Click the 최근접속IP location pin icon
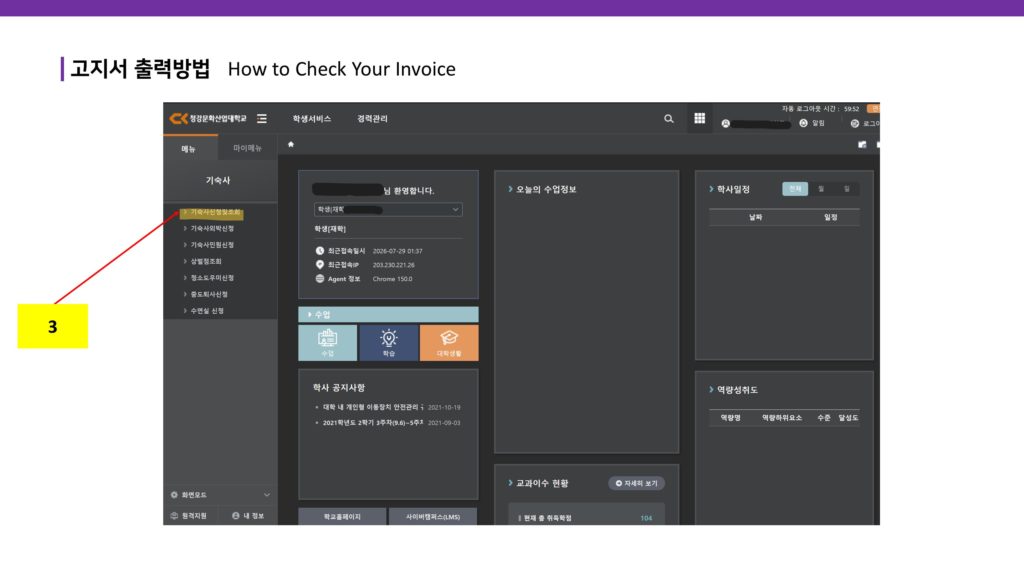 pyautogui.click(x=320, y=264)
